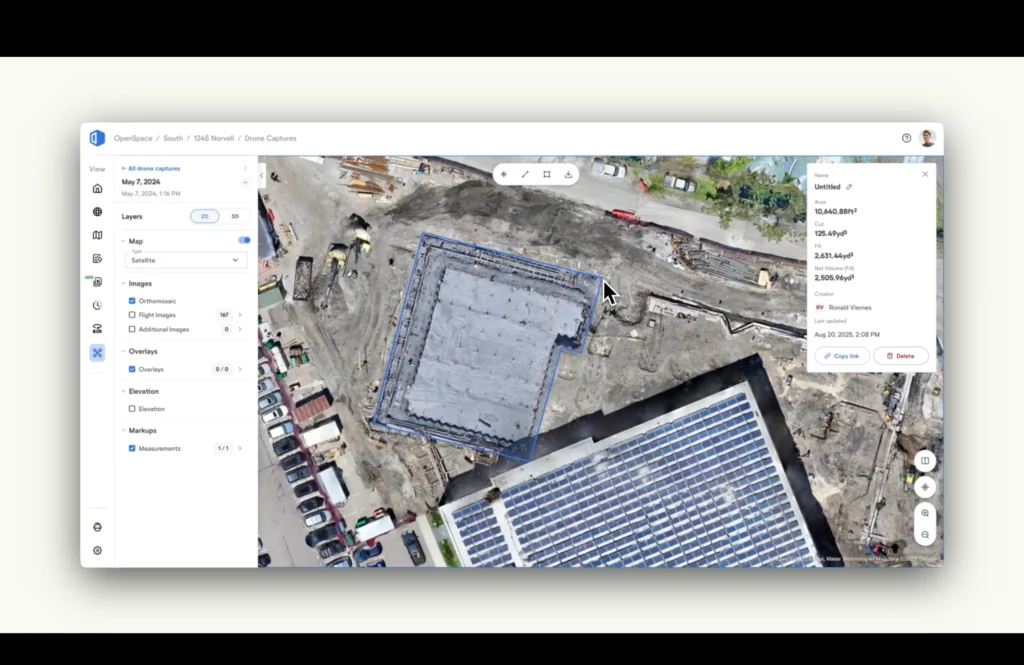1024x665 pixels.
Task: Select the drone captures icon in left sidebar
Action: pyautogui.click(x=97, y=352)
